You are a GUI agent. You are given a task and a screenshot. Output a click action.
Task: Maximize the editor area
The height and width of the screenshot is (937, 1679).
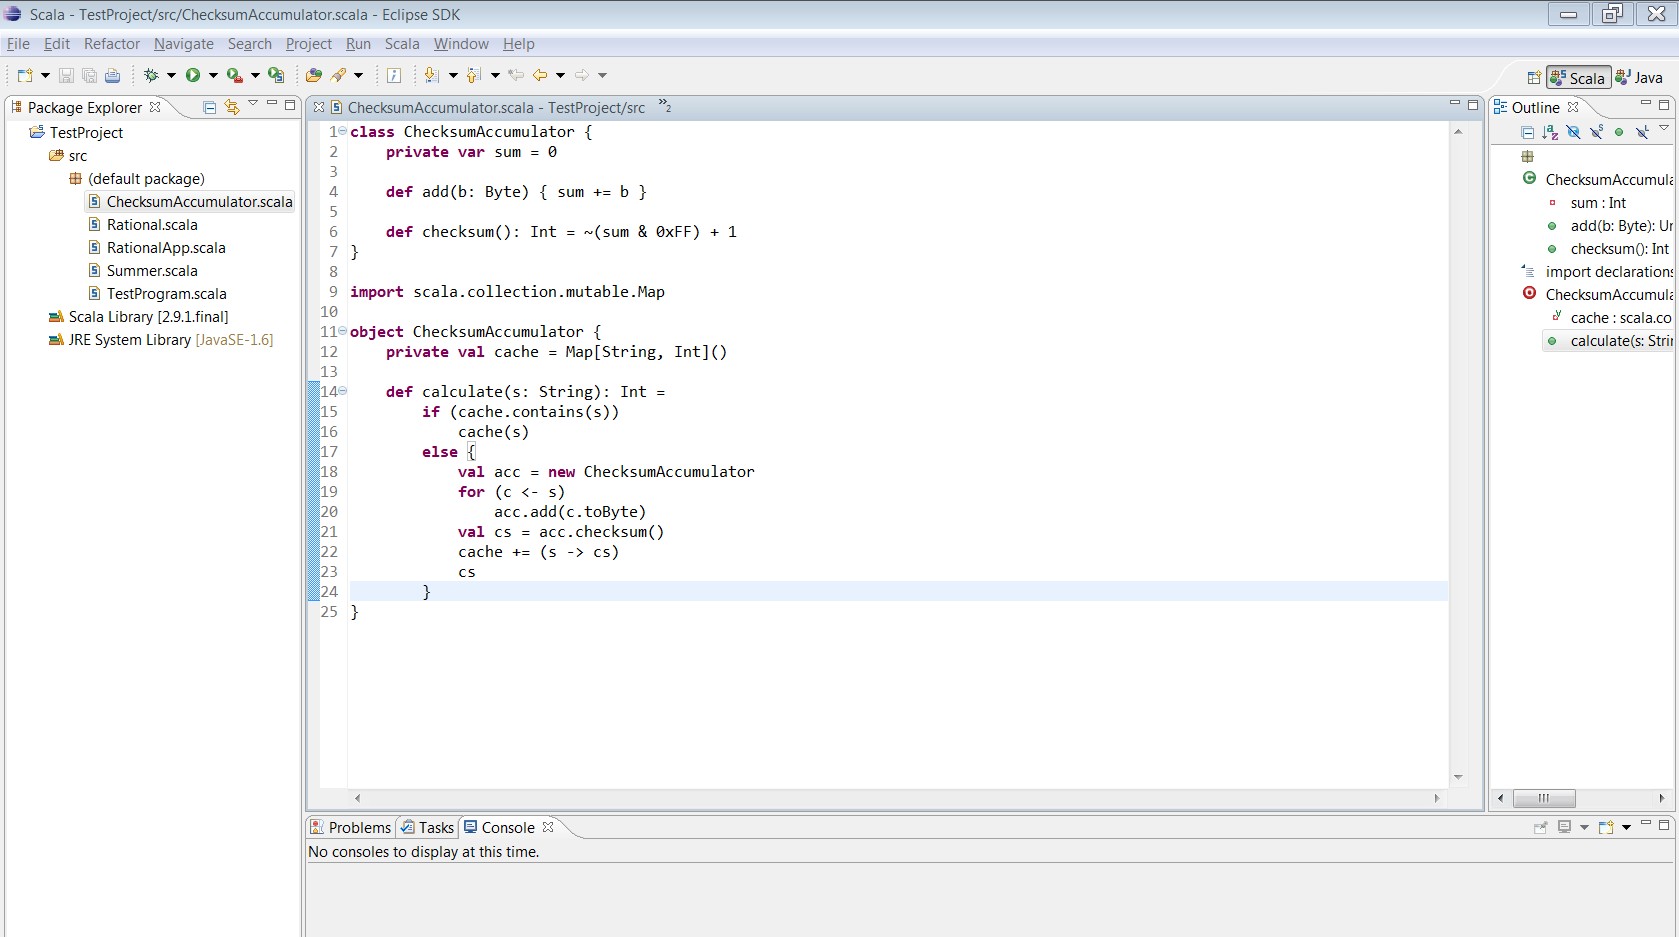point(1473,104)
